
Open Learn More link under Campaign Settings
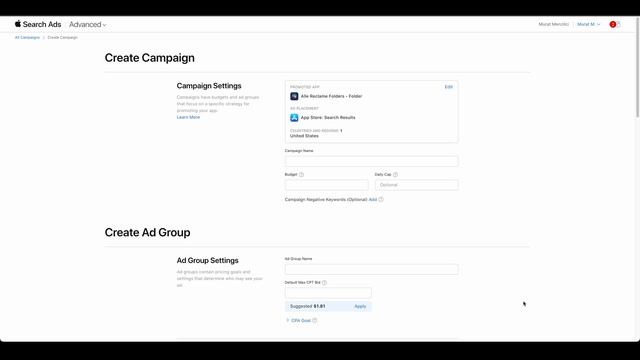coord(188,117)
